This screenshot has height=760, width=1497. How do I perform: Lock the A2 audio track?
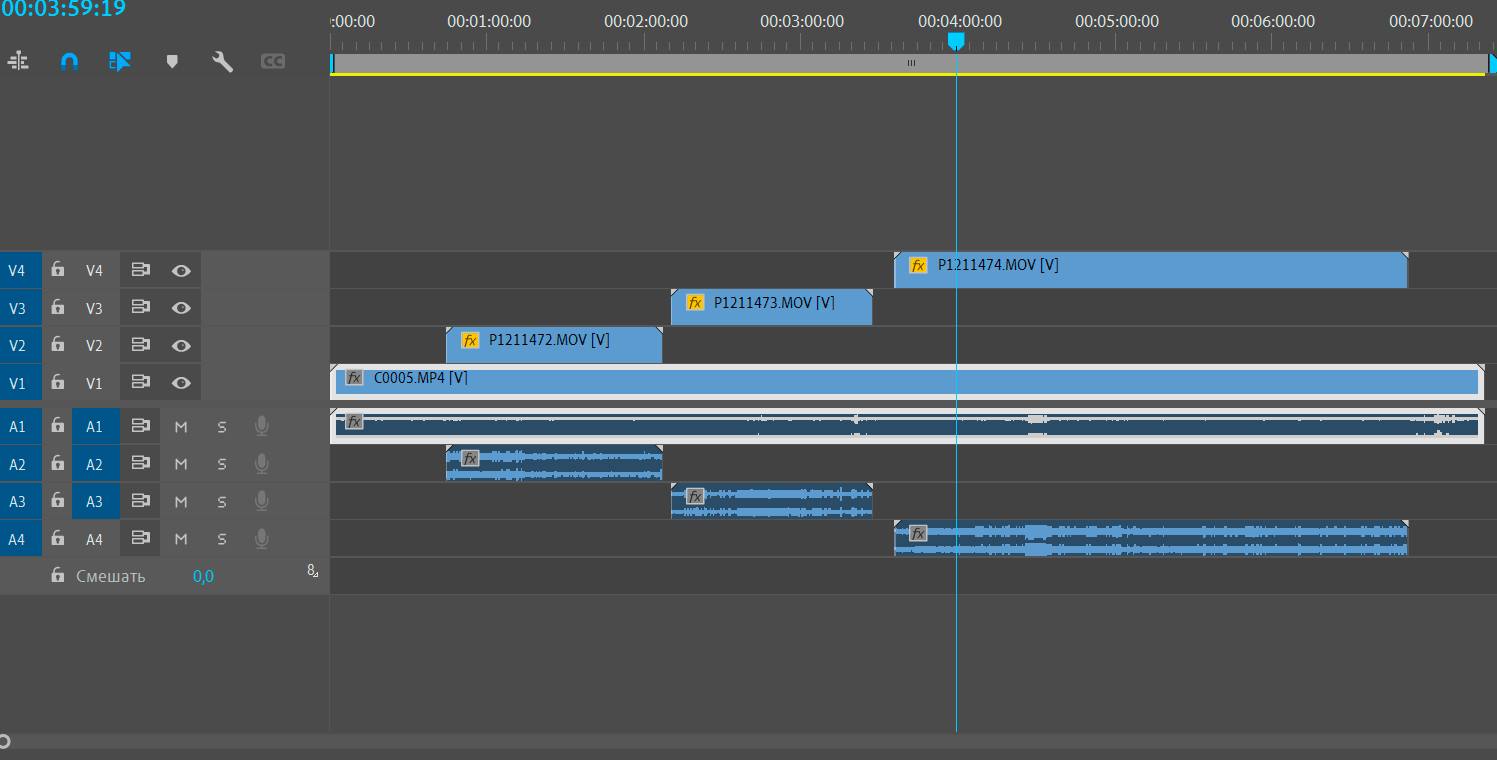tap(58, 463)
